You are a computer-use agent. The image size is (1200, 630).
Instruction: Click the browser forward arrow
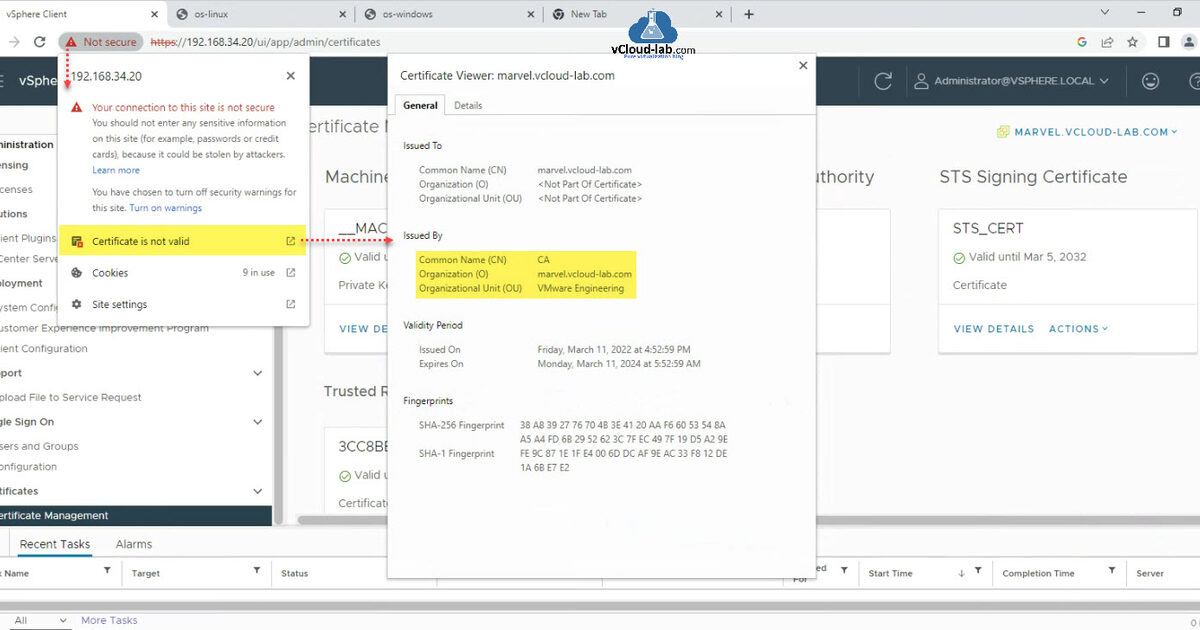click(x=14, y=42)
